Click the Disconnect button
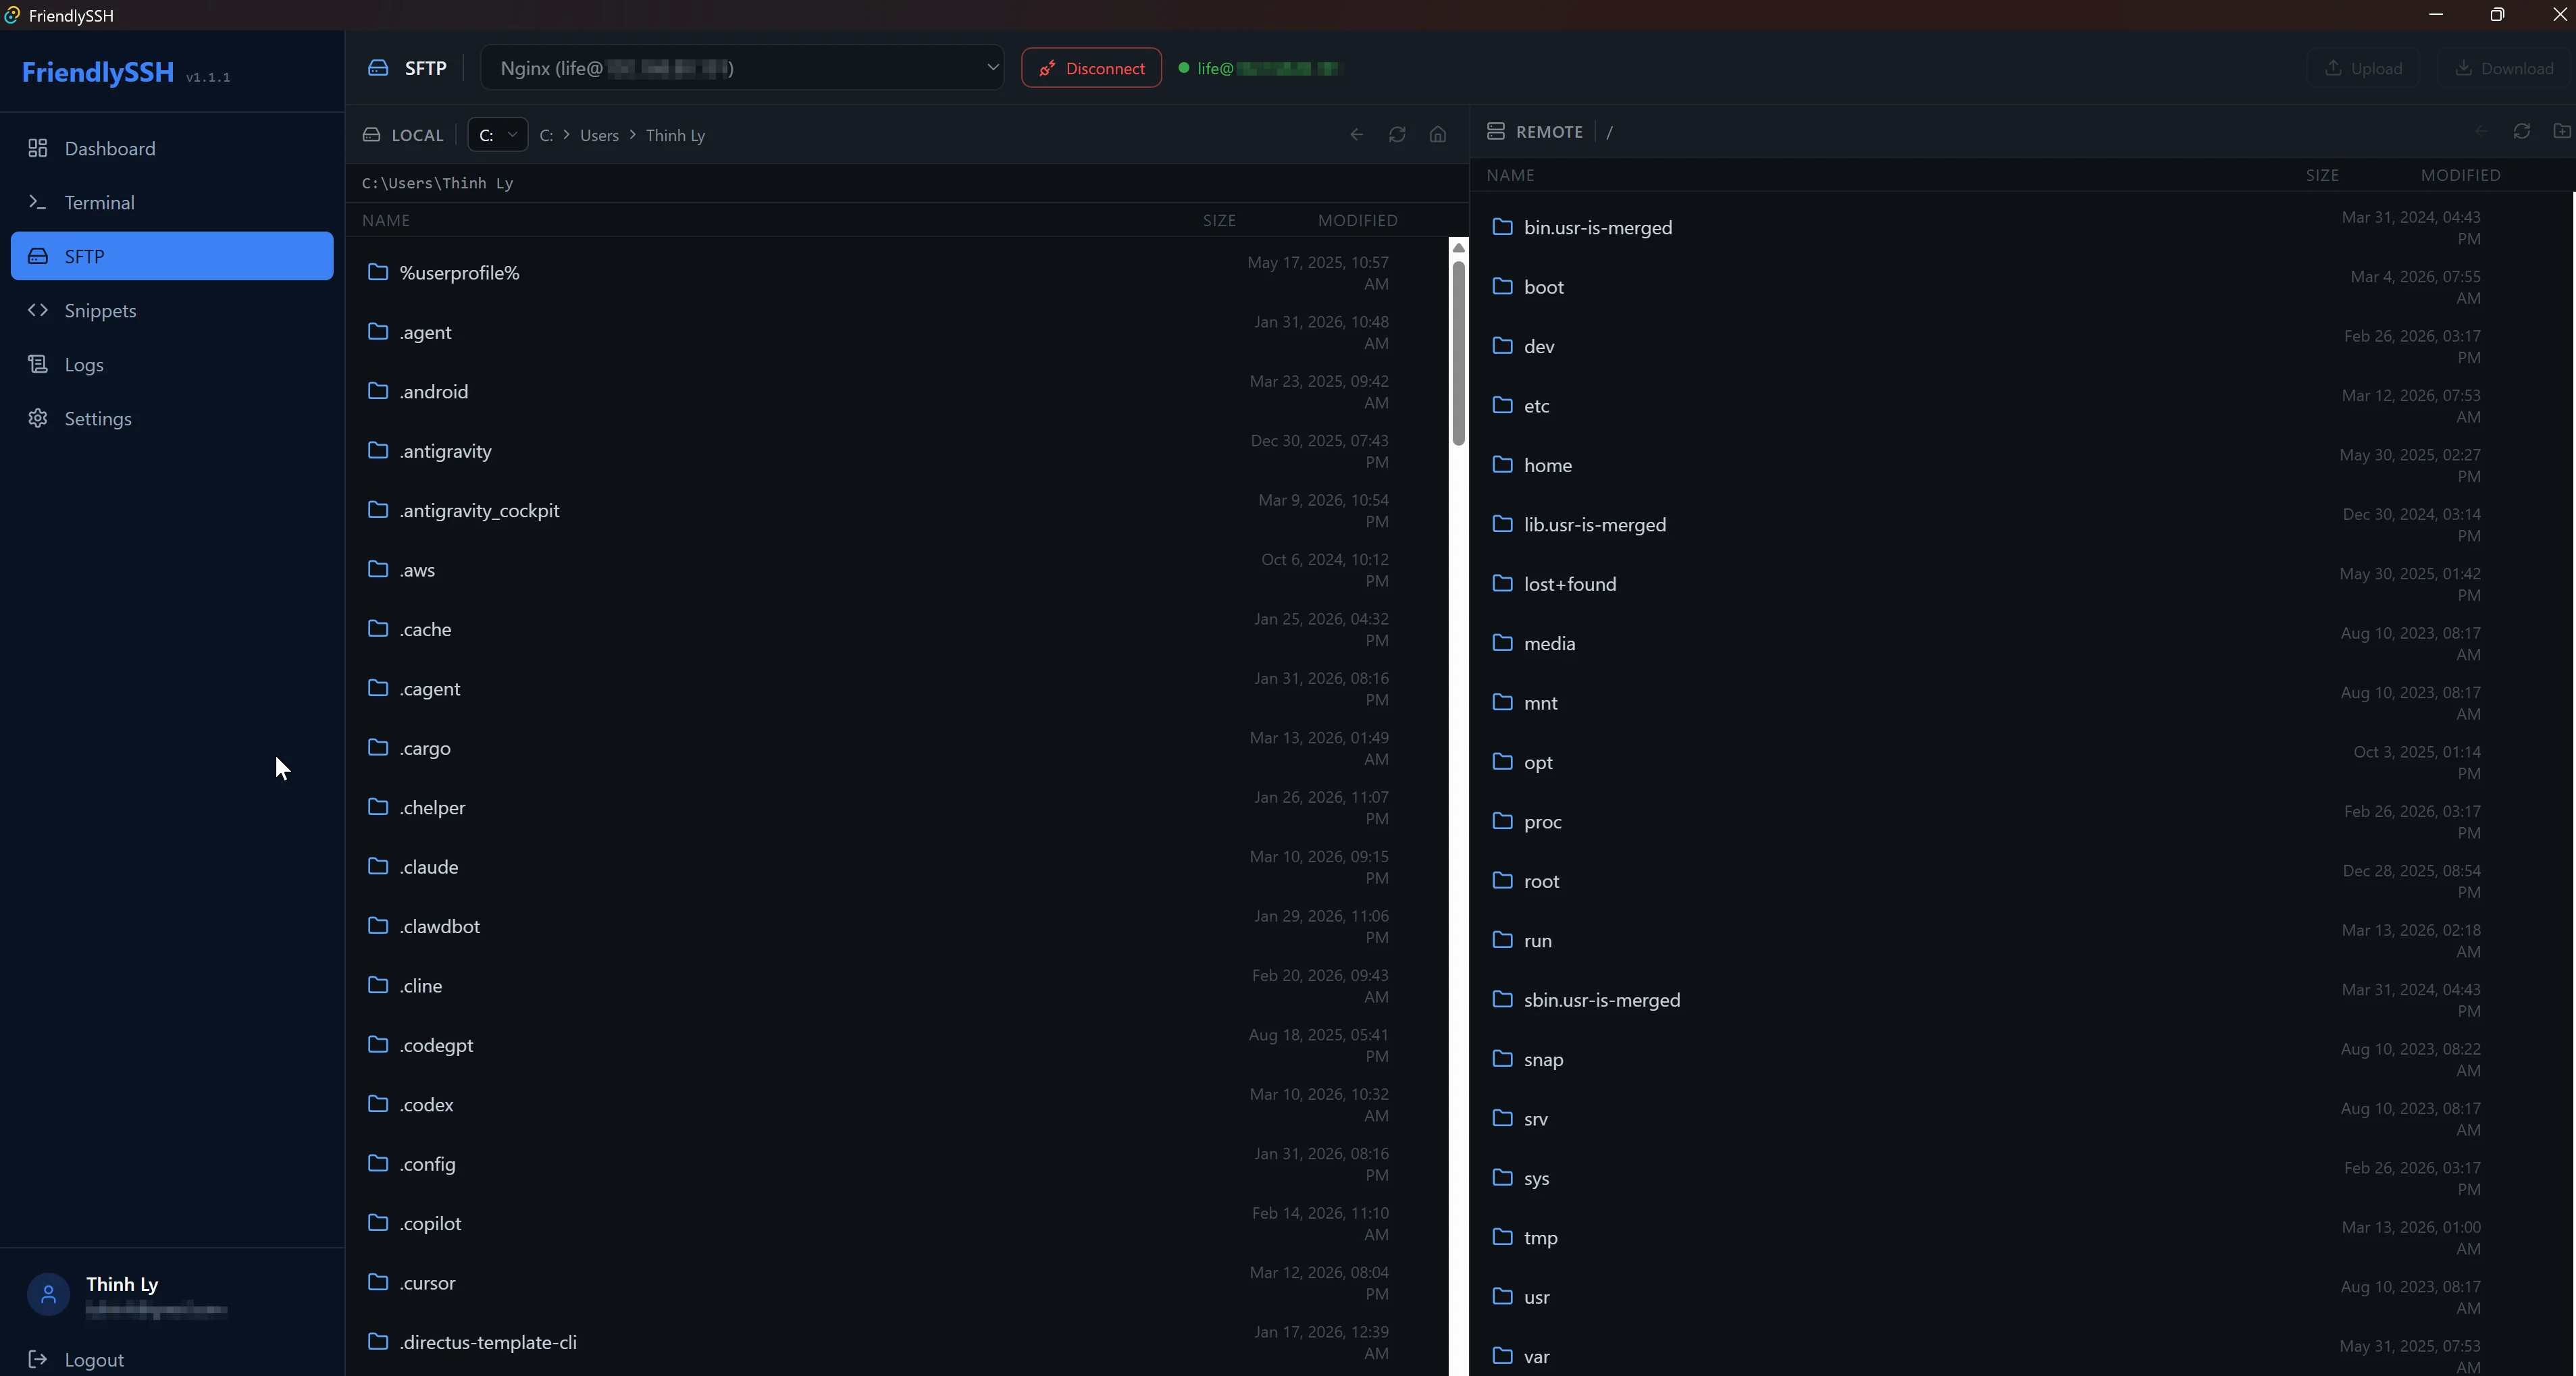Viewport: 2576px width, 1376px height. [1091, 68]
